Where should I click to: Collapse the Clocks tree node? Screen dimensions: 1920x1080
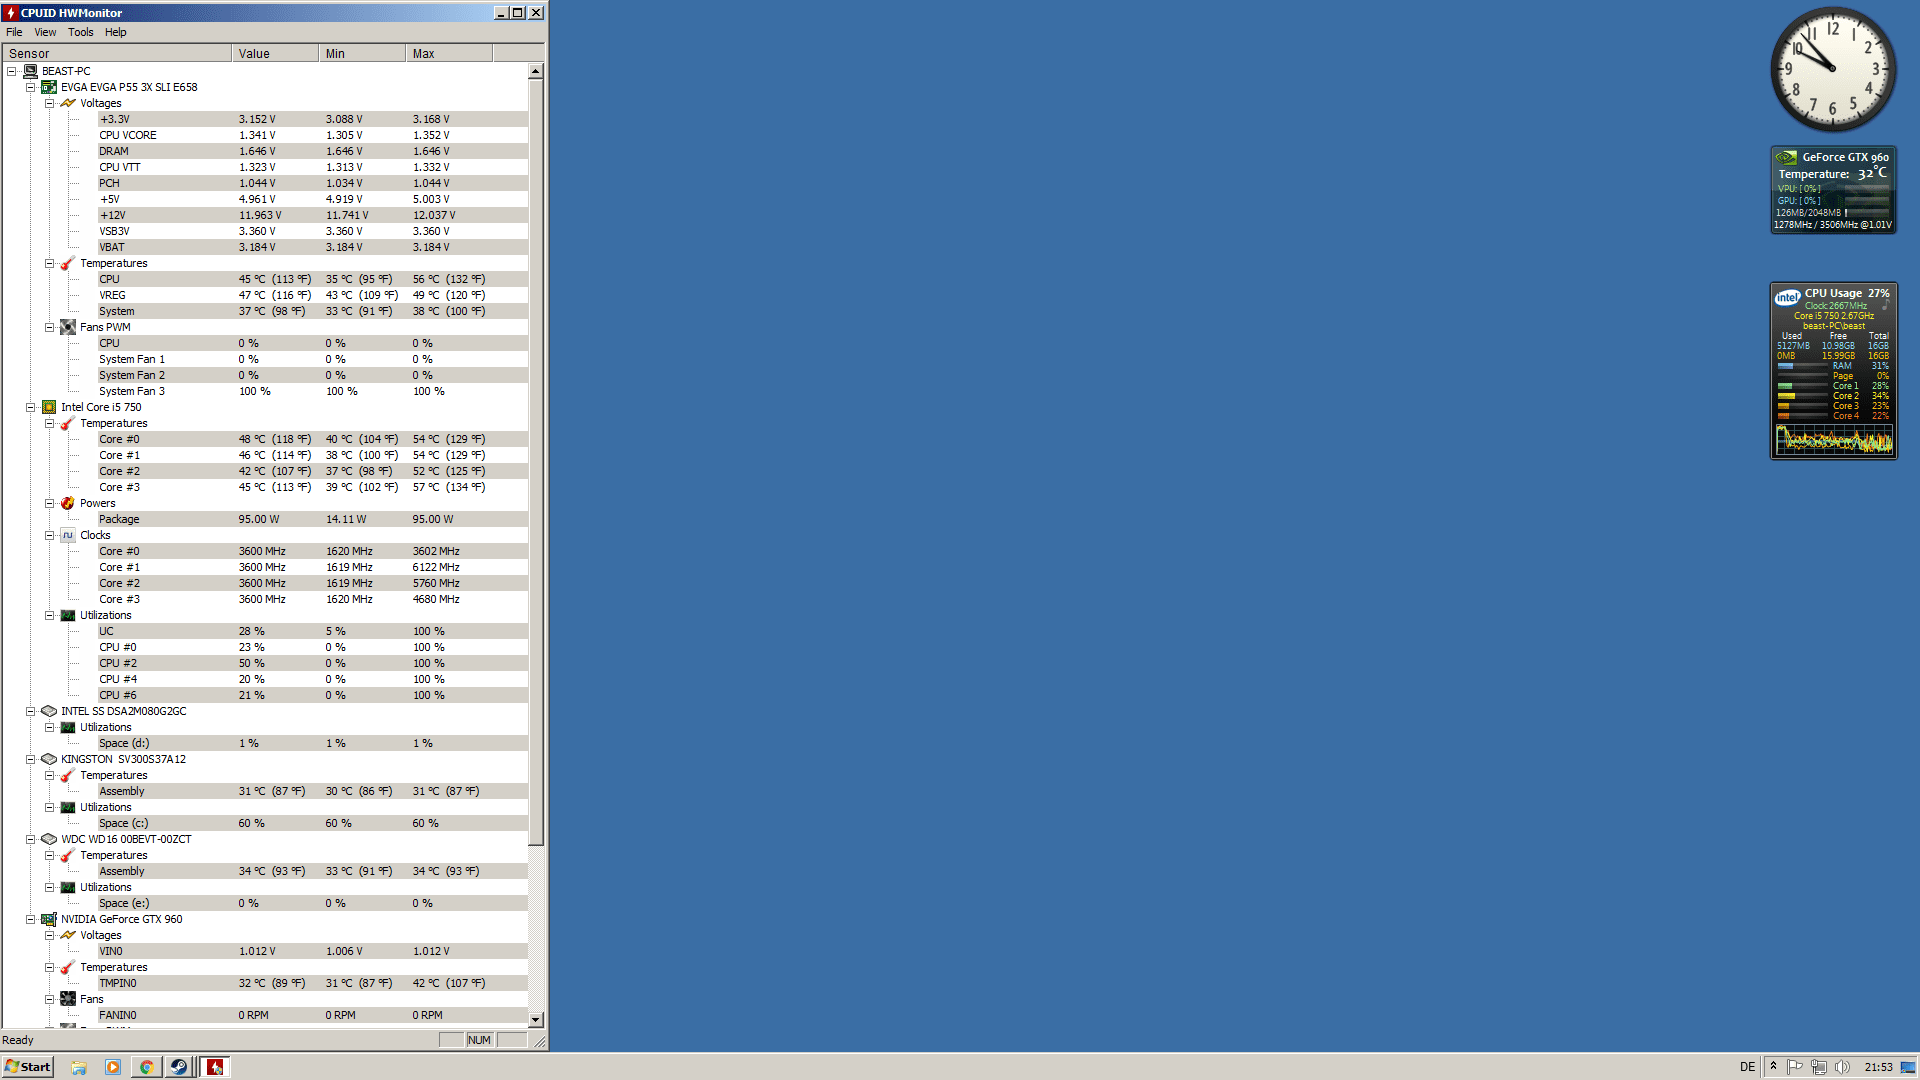pos(49,535)
